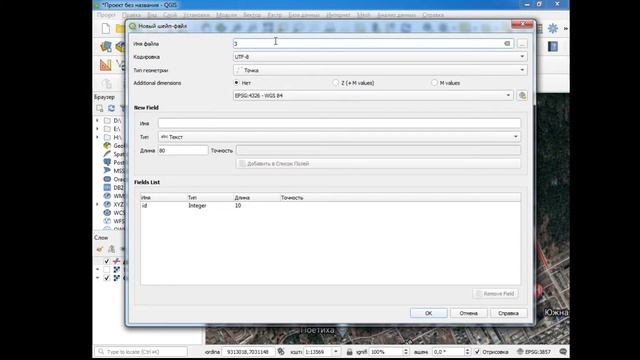Click the dialog 'Справка' help button
The image size is (640, 360).
point(508,313)
